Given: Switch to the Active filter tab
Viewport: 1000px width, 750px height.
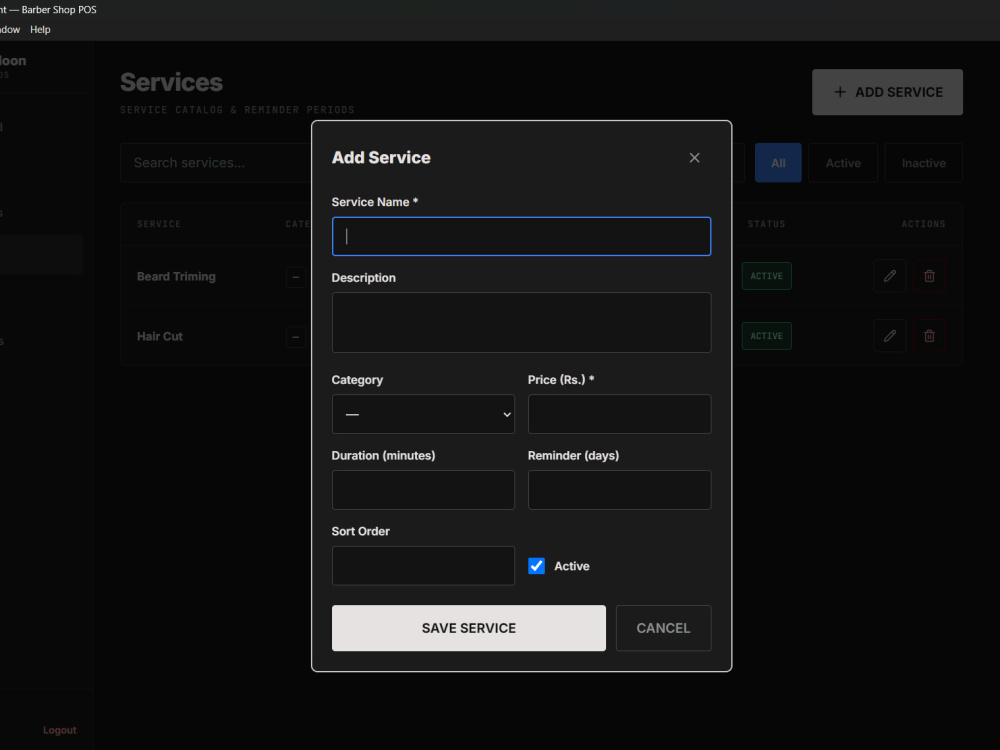Looking at the screenshot, I should tap(843, 163).
